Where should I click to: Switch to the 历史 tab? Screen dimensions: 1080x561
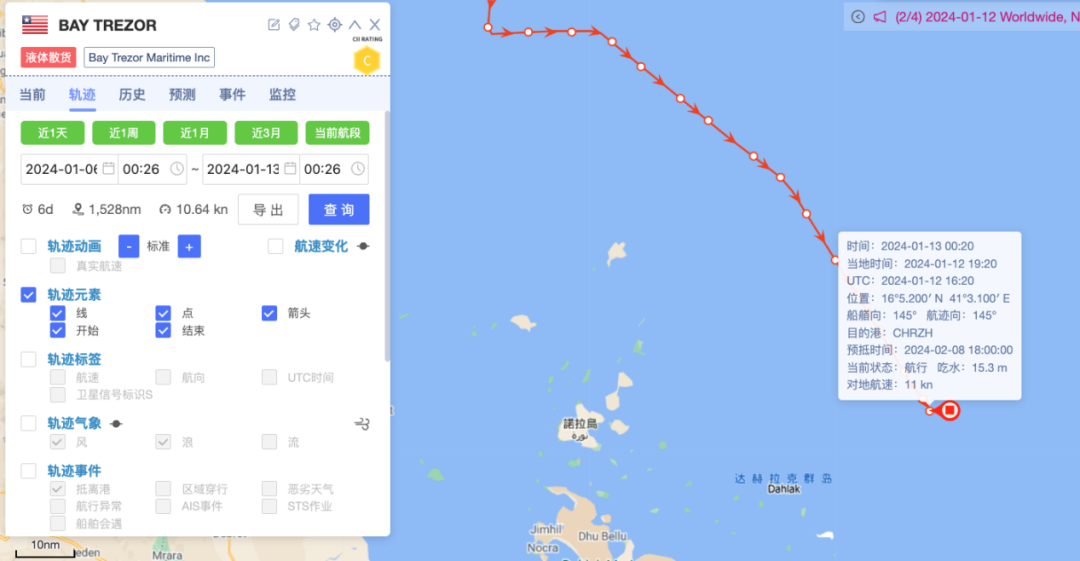[132, 94]
